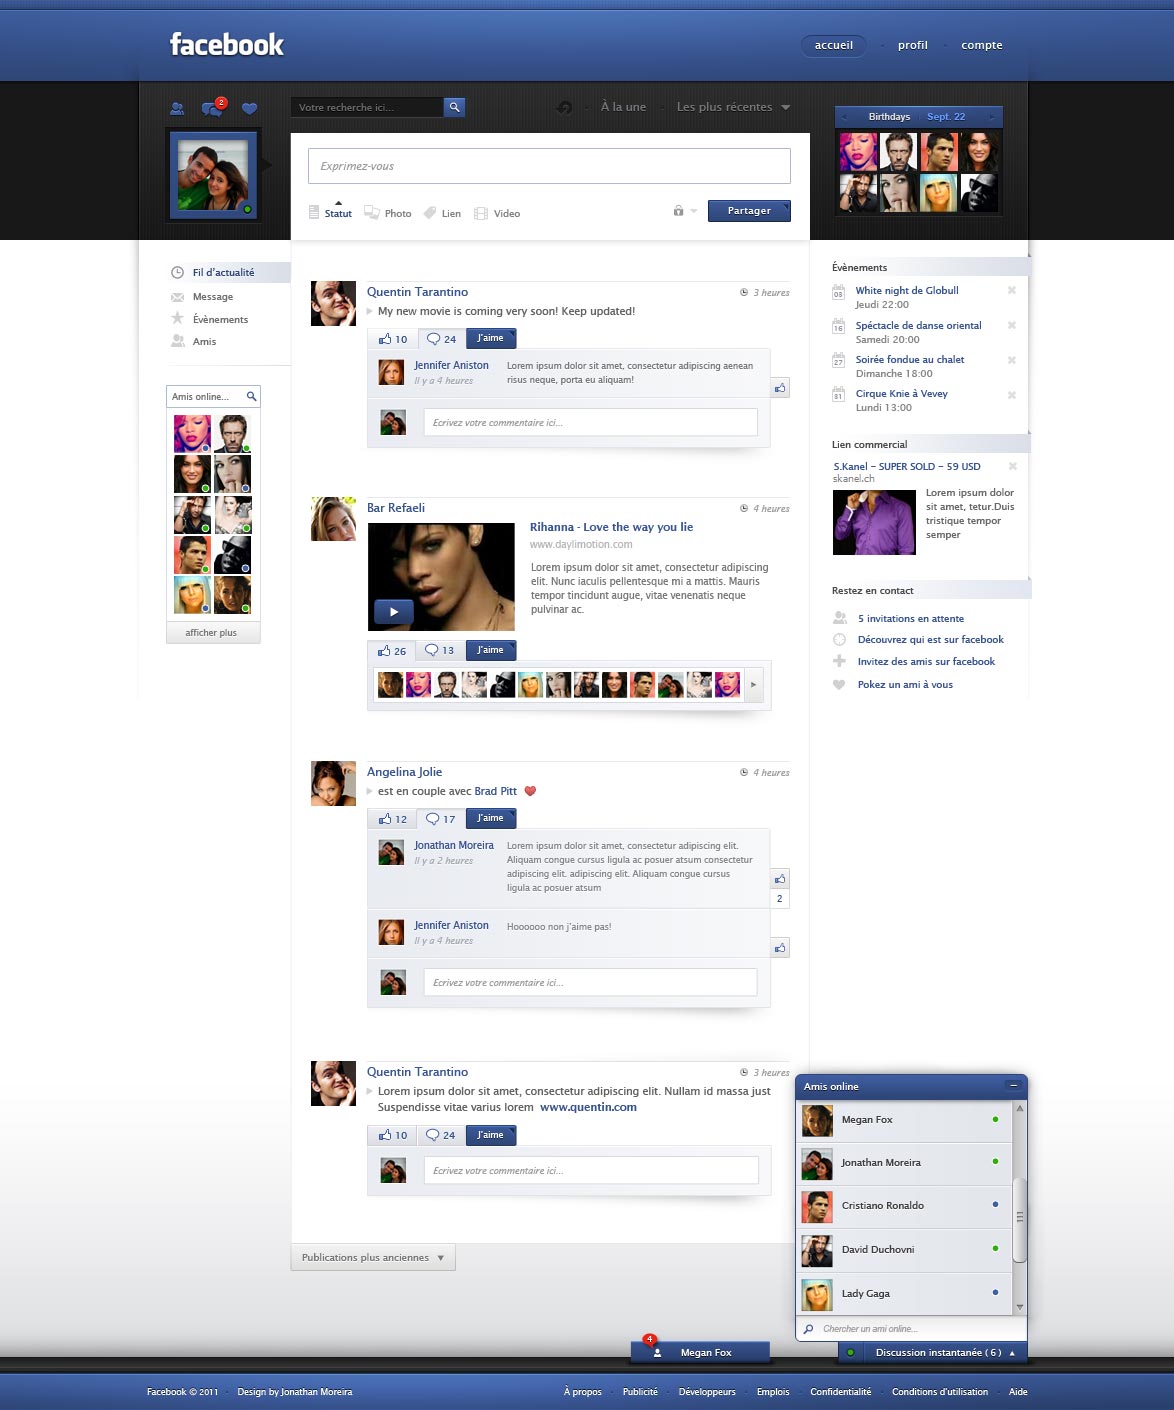Image resolution: width=1174 pixels, height=1410 pixels.
Task: Open friend requests icon in top bar
Action: (177, 108)
